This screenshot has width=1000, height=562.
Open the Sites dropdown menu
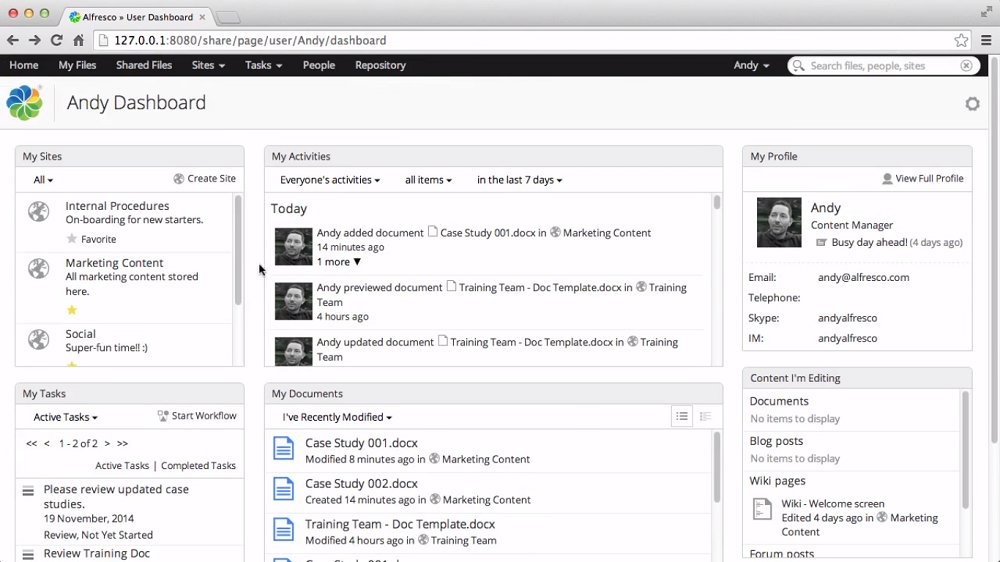coord(208,65)
